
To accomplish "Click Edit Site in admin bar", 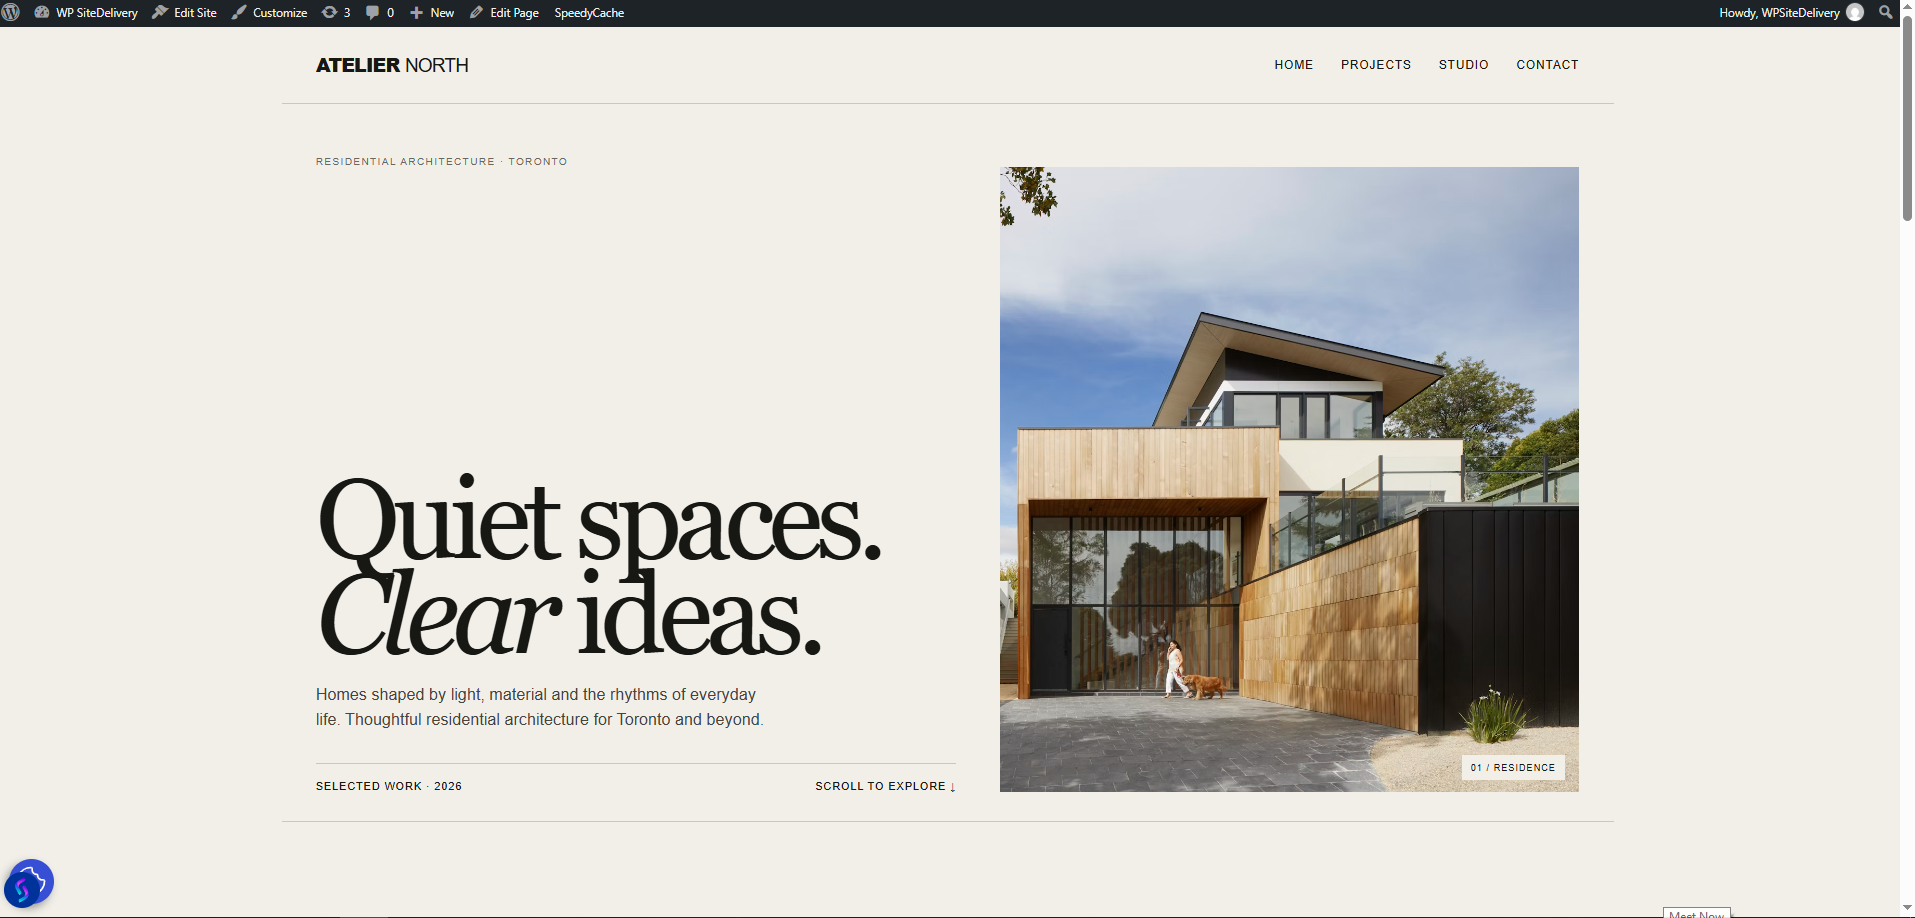I will coord(185,13).
